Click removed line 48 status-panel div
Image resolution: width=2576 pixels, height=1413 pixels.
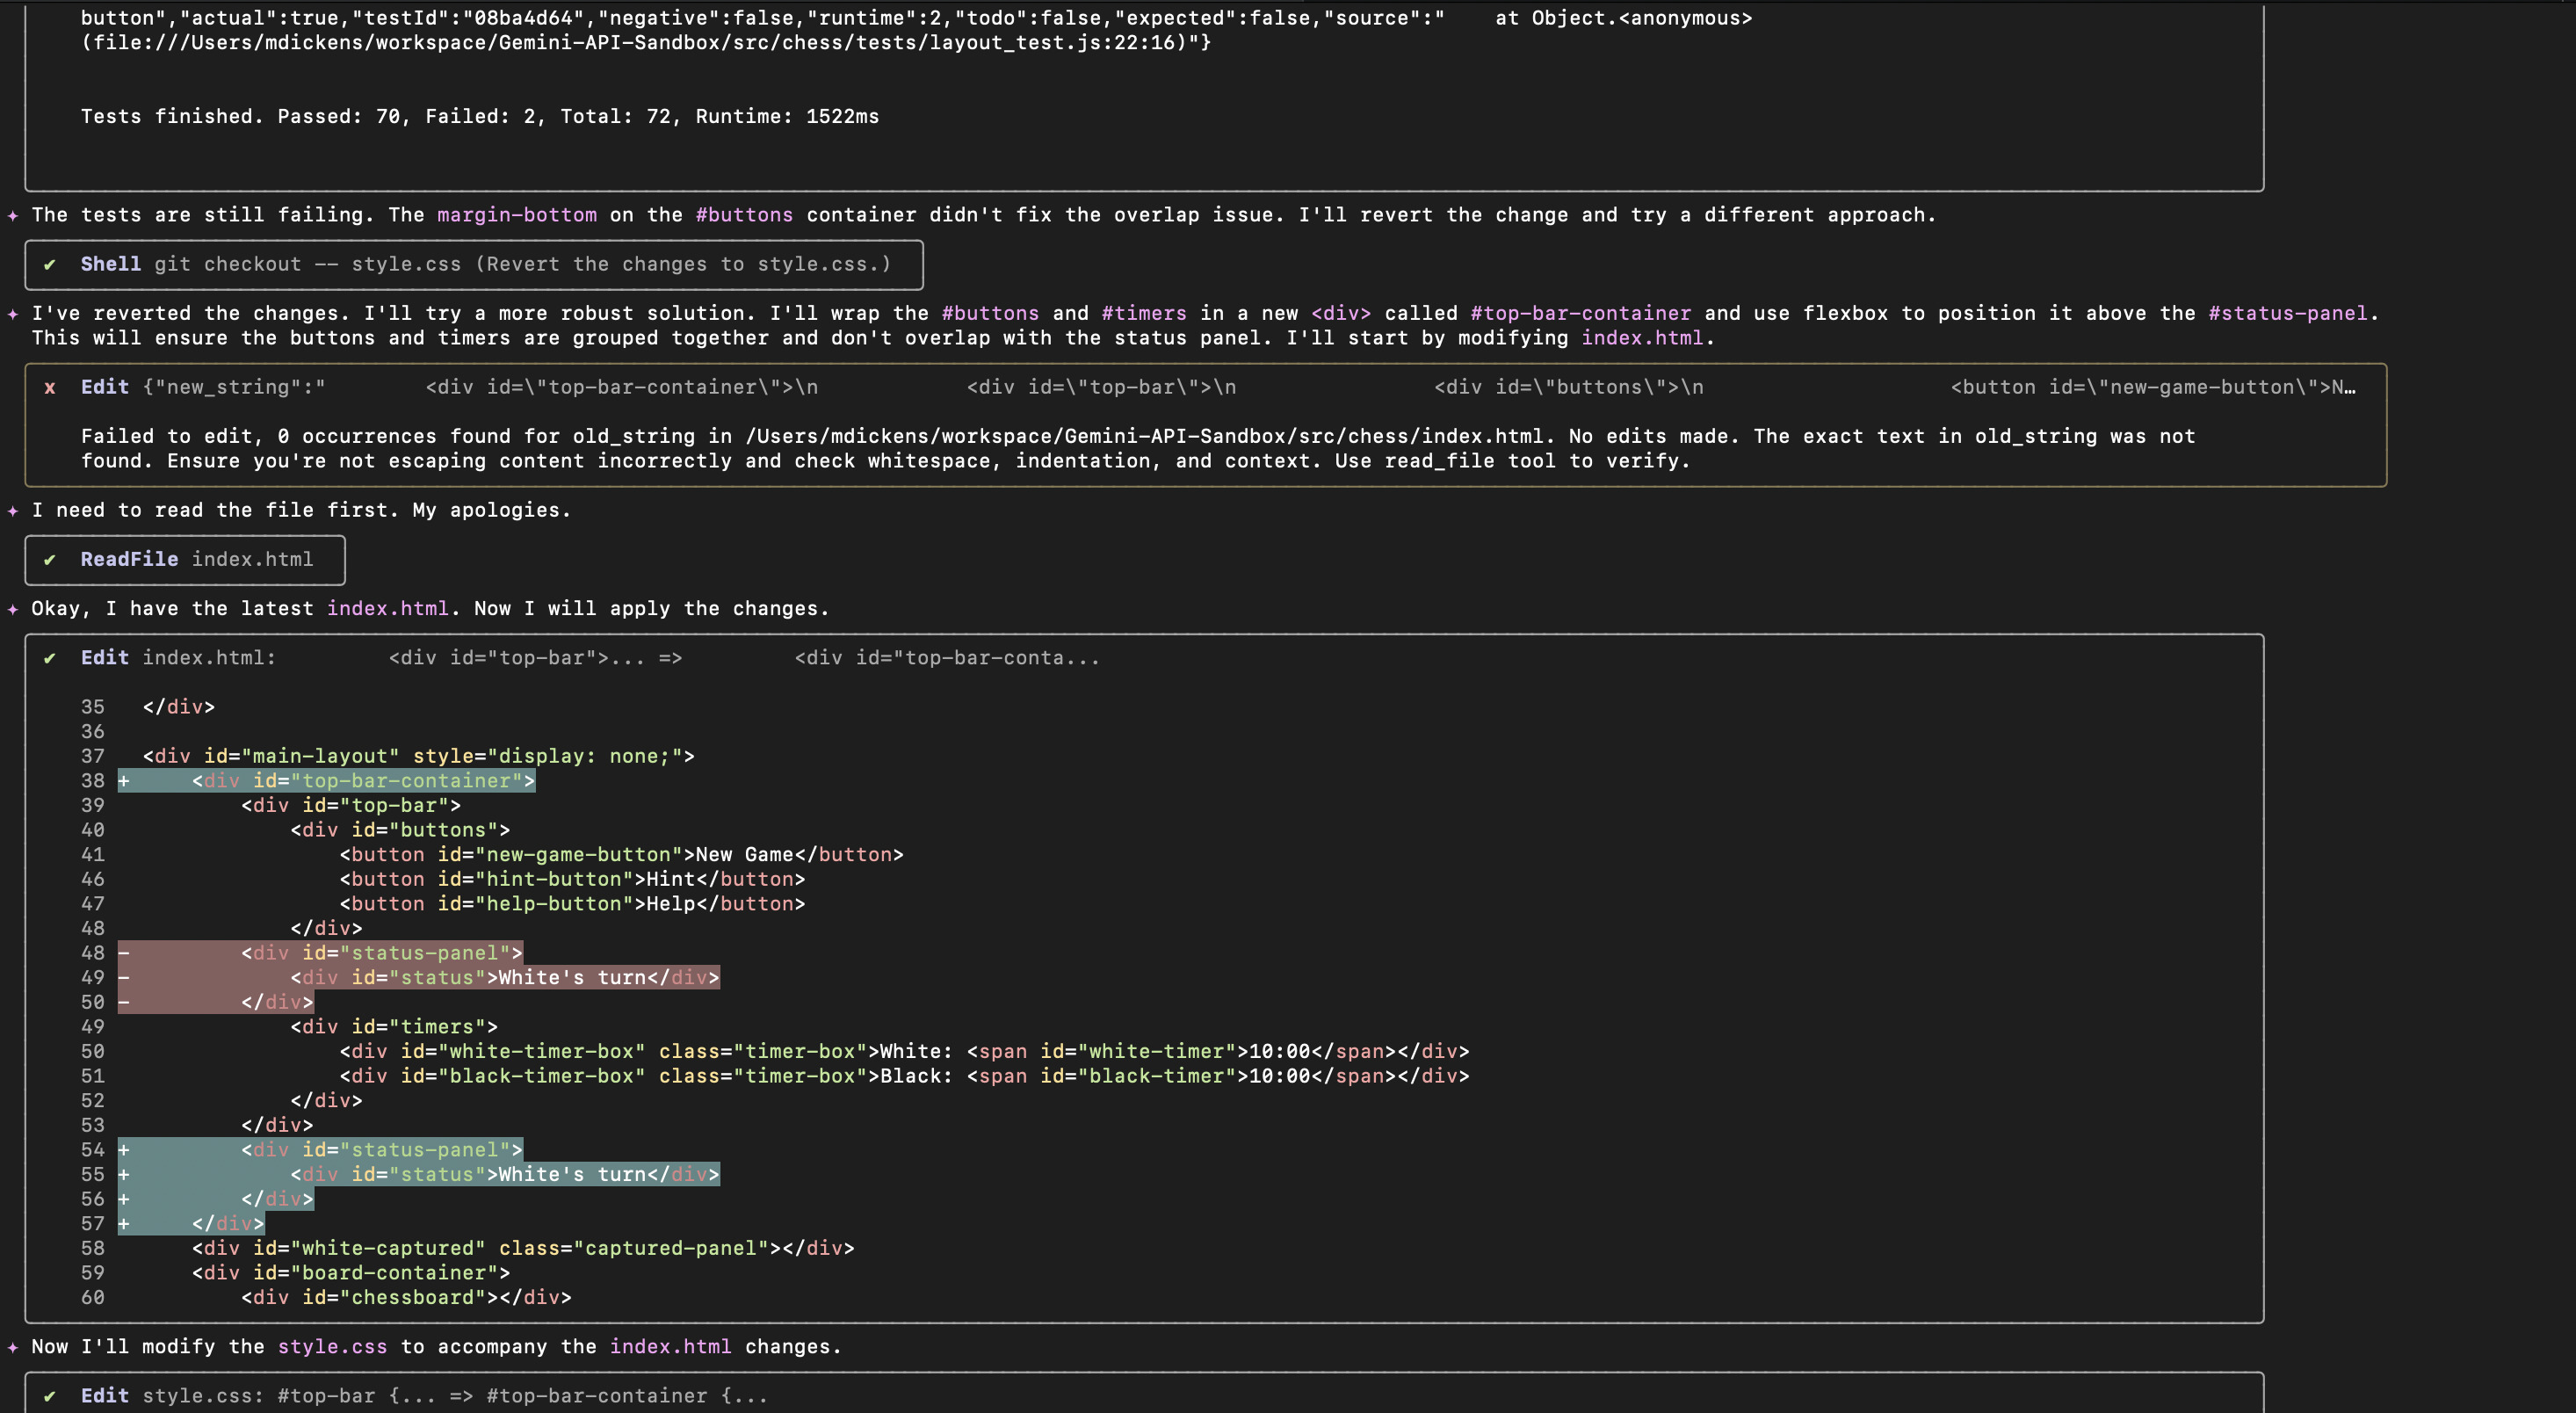click(320, 953)
